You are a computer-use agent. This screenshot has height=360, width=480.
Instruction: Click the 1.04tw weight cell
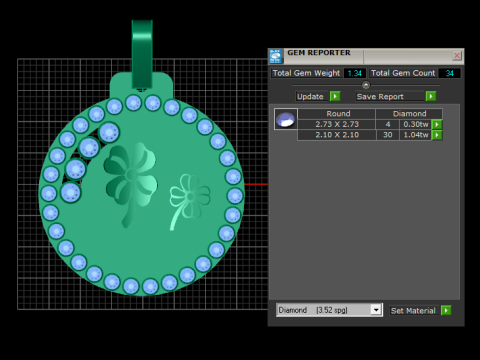click(416, 135)
